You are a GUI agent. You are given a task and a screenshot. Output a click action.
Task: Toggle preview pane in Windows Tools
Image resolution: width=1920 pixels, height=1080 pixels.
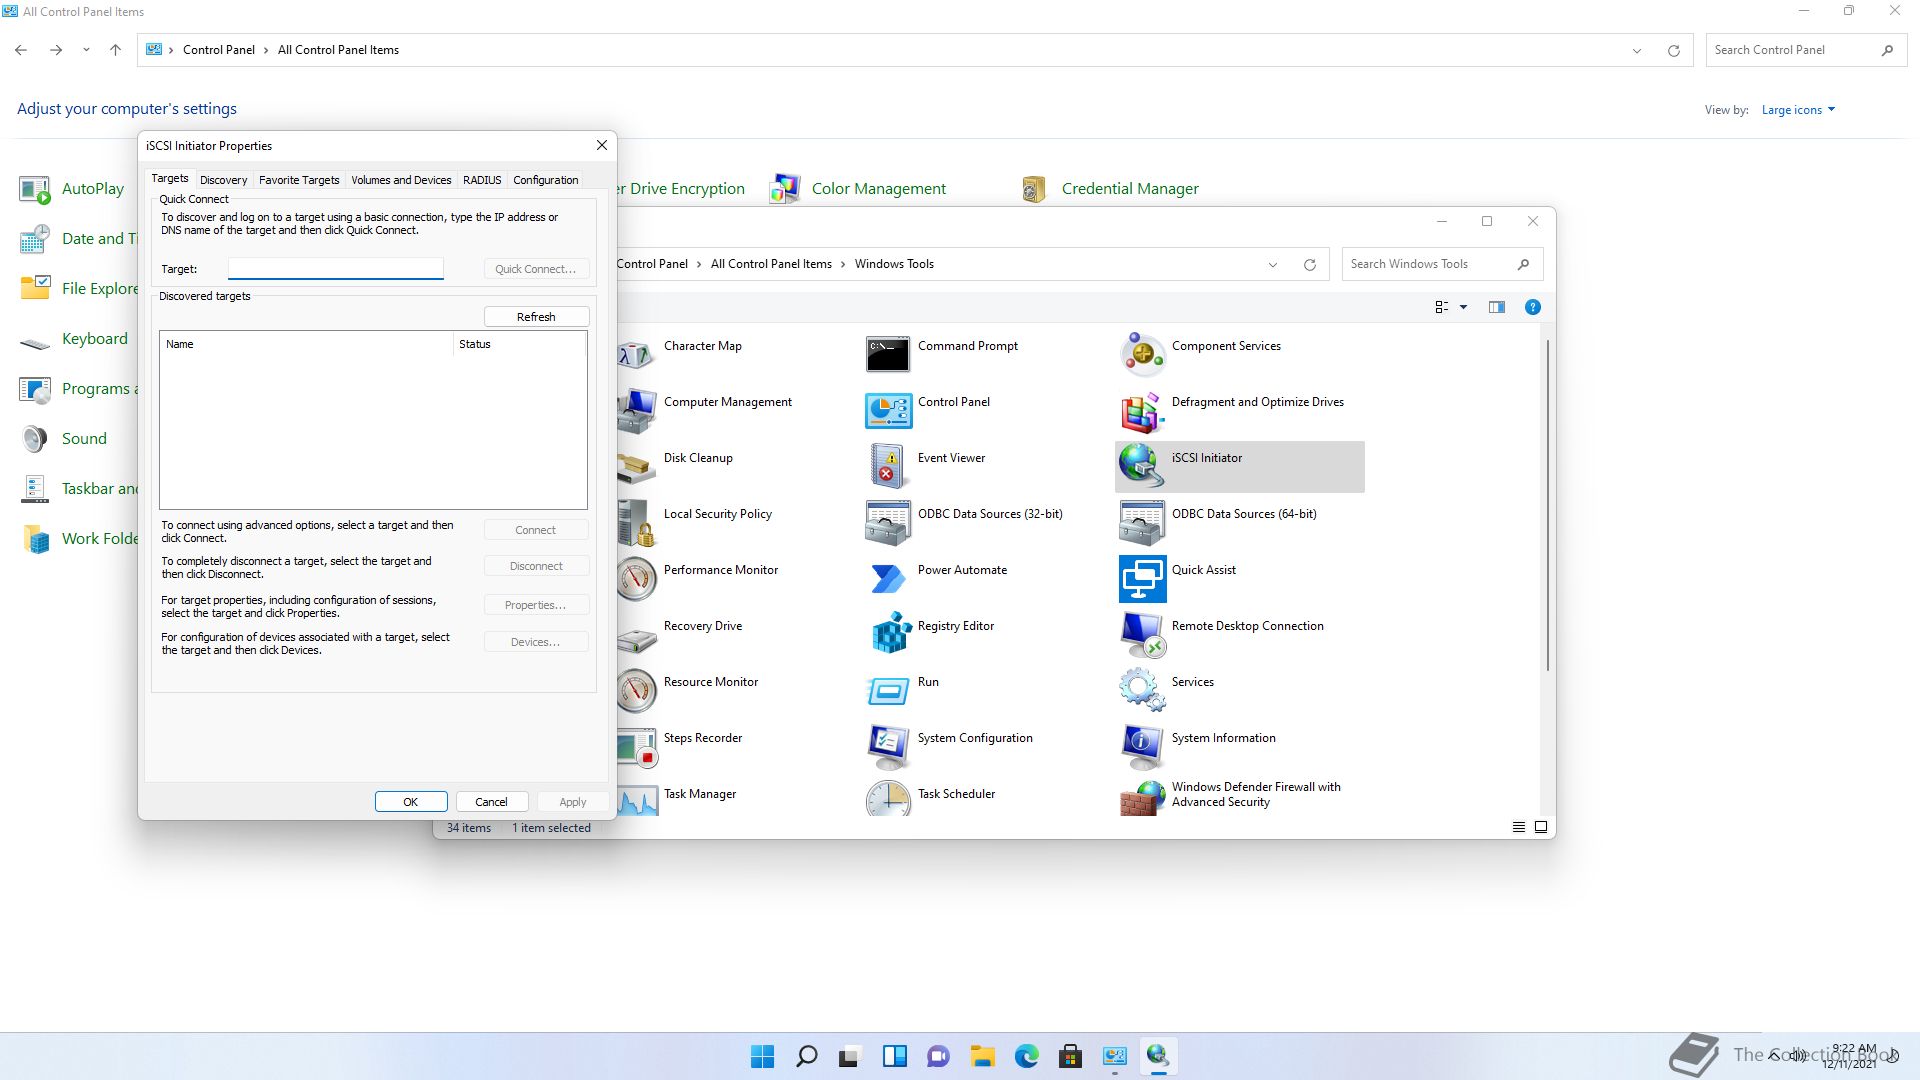1496,308
